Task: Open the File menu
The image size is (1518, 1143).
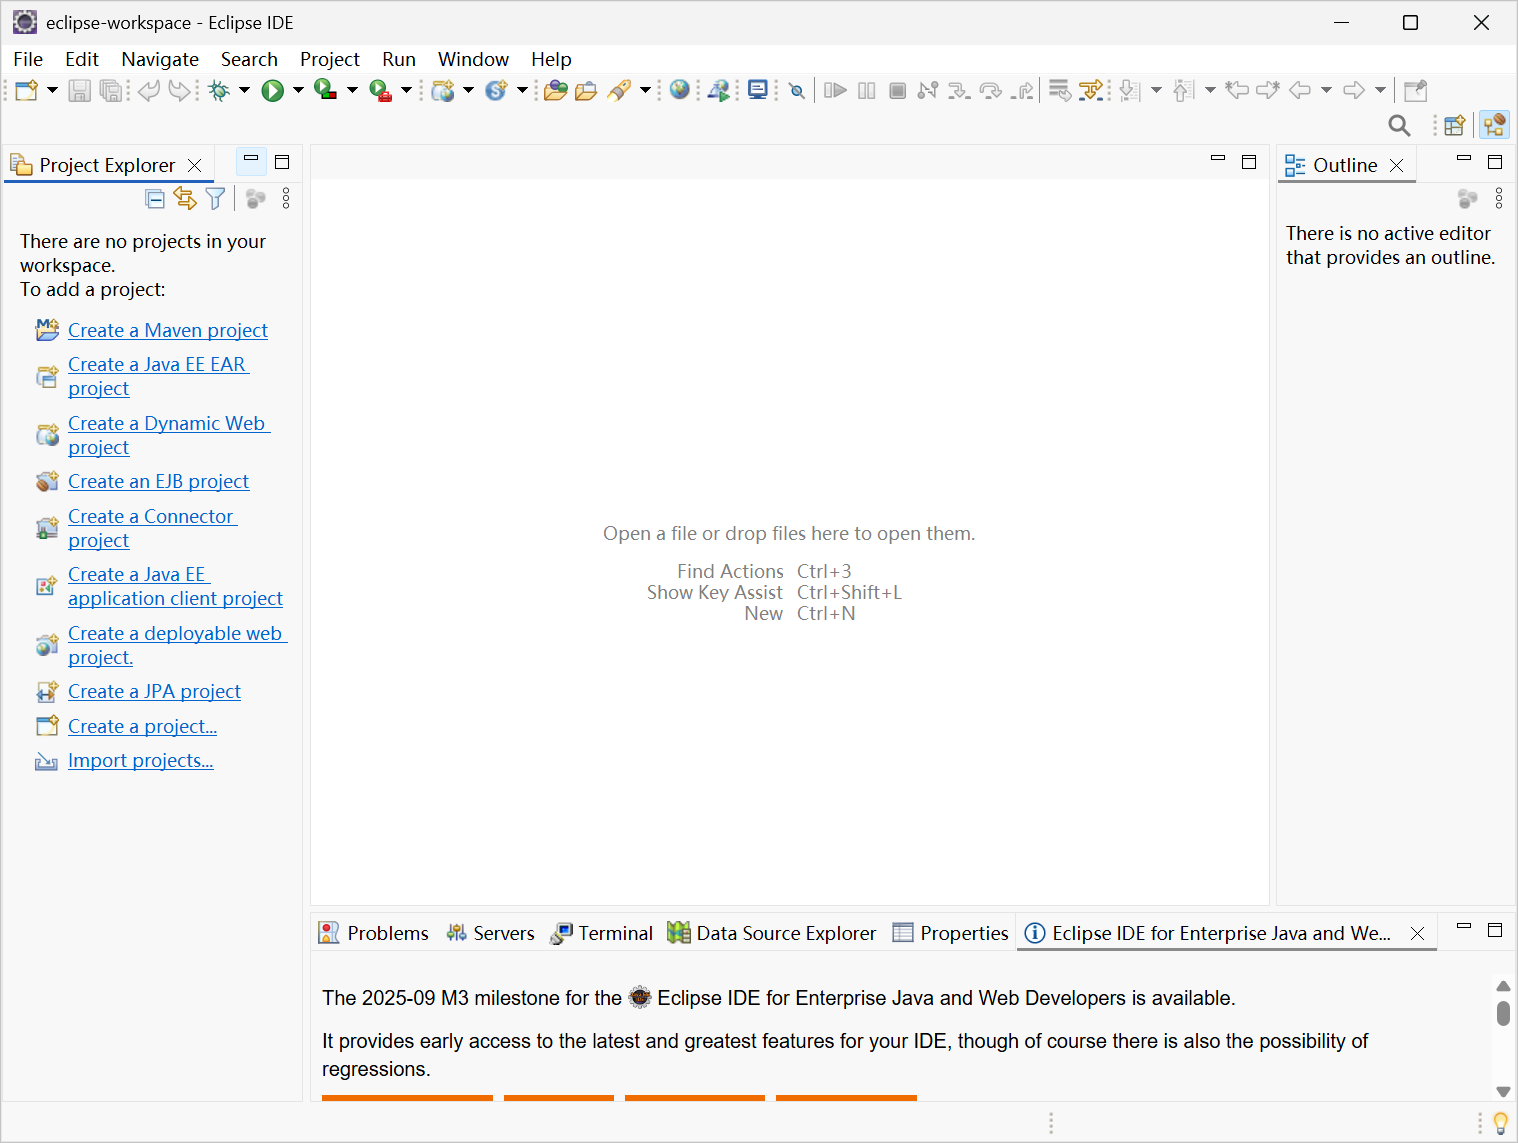Action: [28, 59]
